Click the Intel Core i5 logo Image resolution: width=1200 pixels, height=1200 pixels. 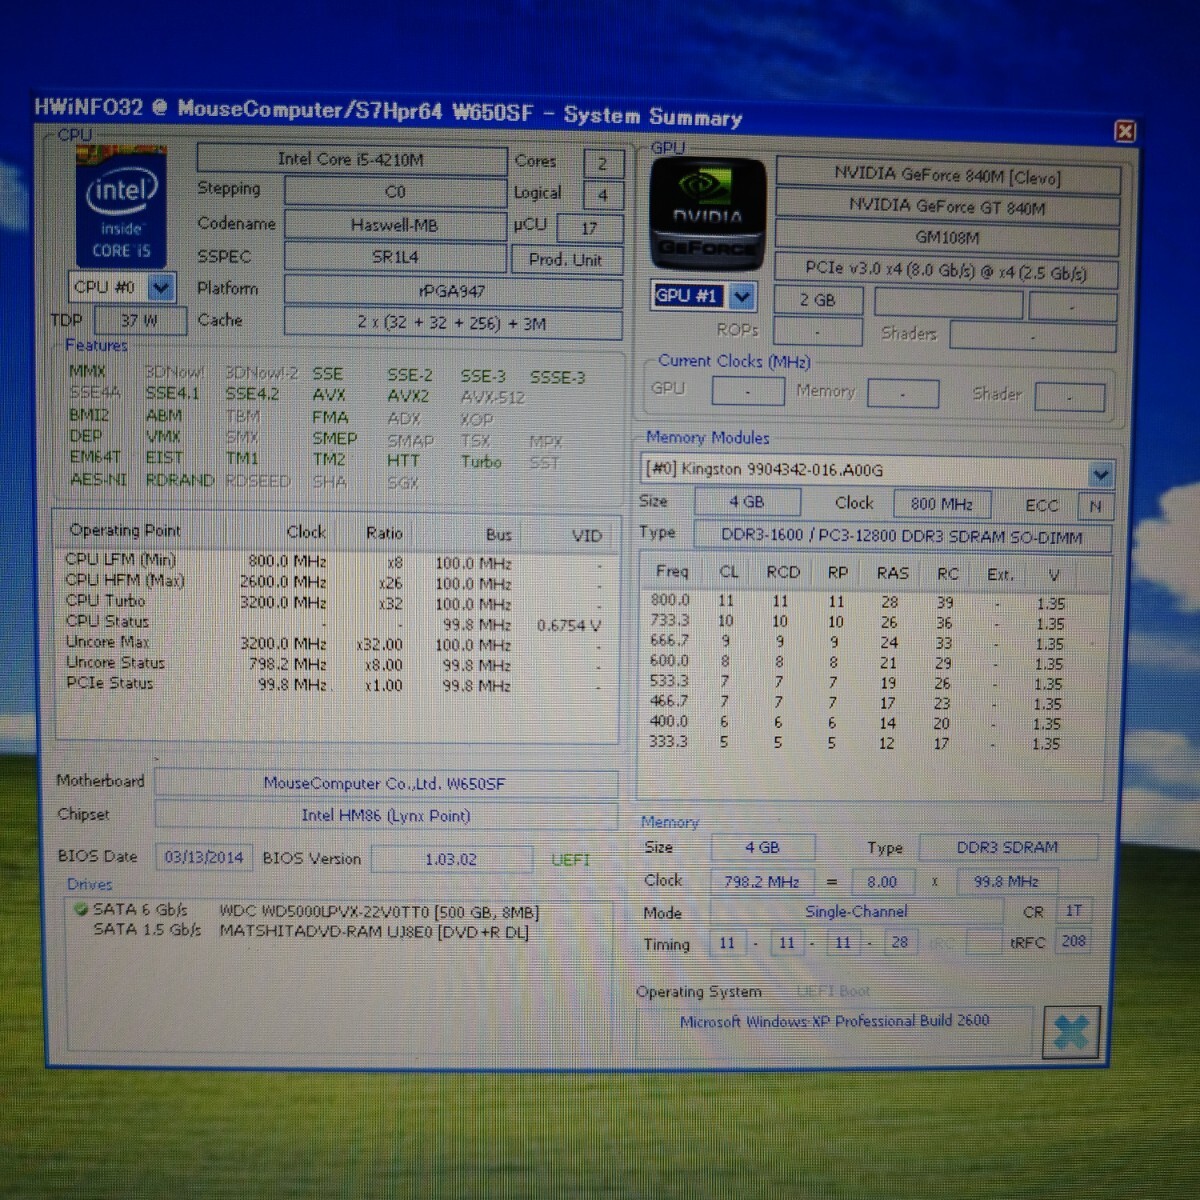(x=120, y=207)
